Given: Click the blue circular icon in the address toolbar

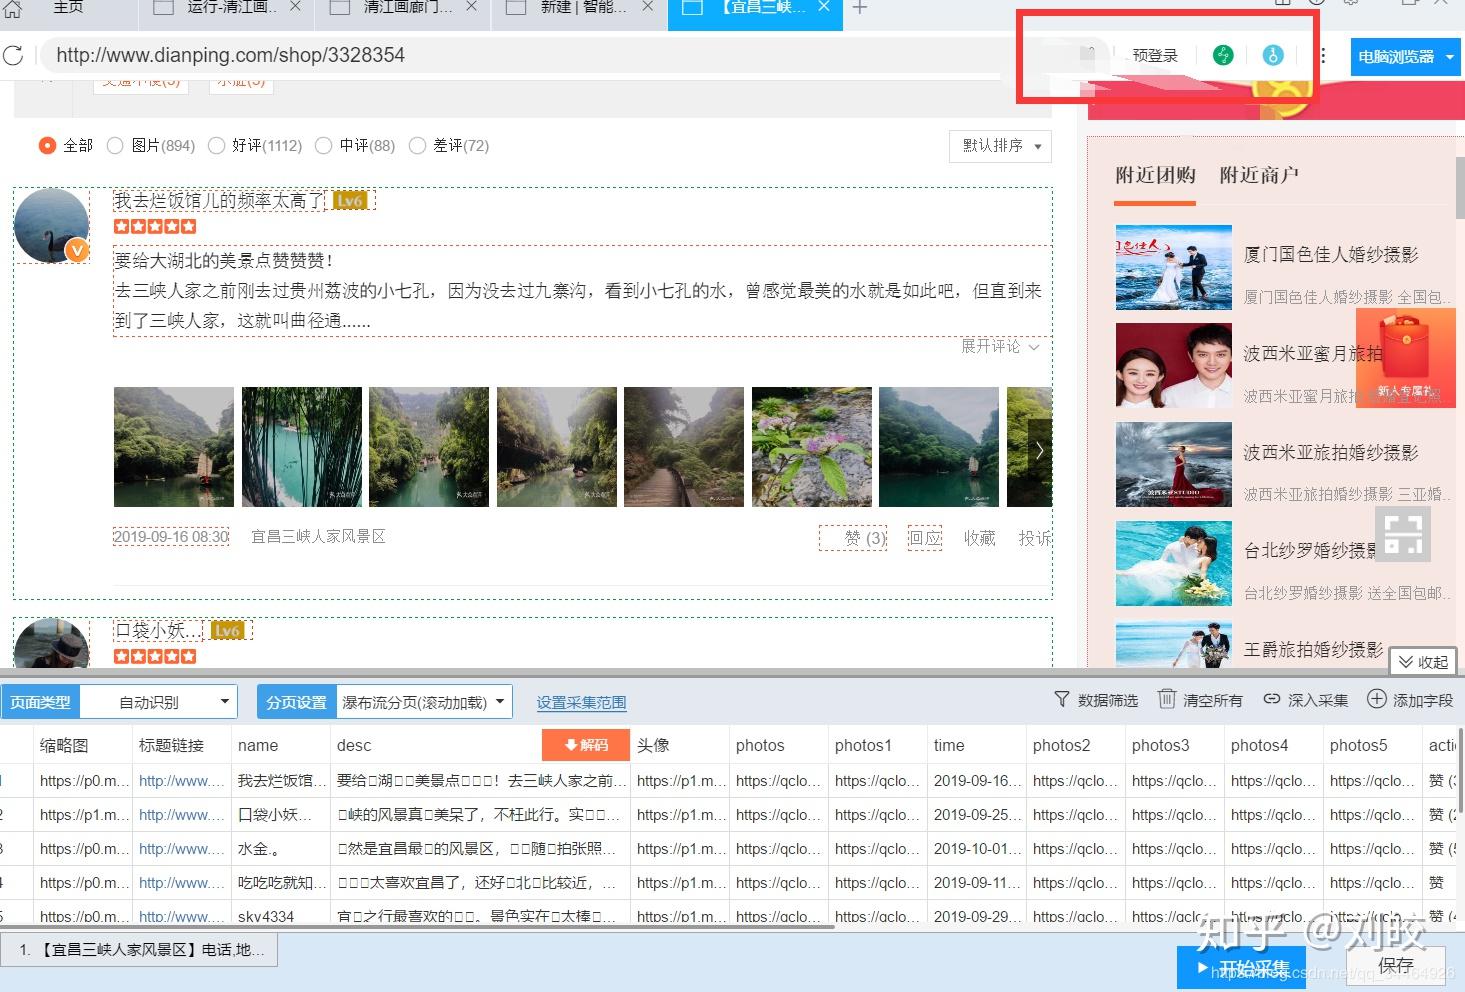Looking at the screenshot, I should click(1273, 56).
